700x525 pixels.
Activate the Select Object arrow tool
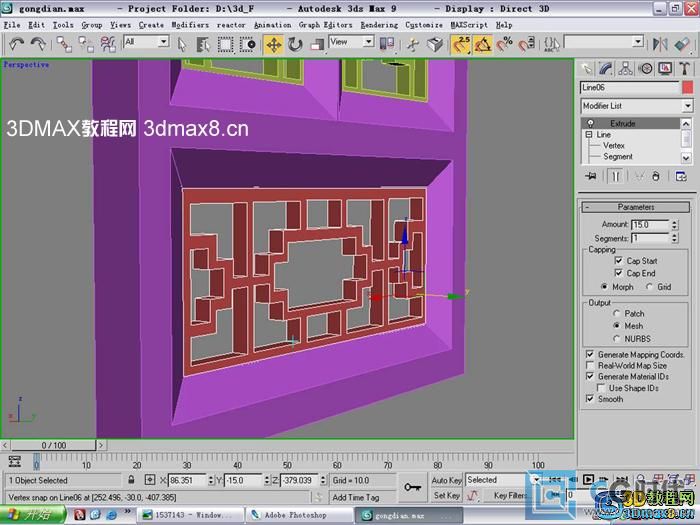[182, 44]
